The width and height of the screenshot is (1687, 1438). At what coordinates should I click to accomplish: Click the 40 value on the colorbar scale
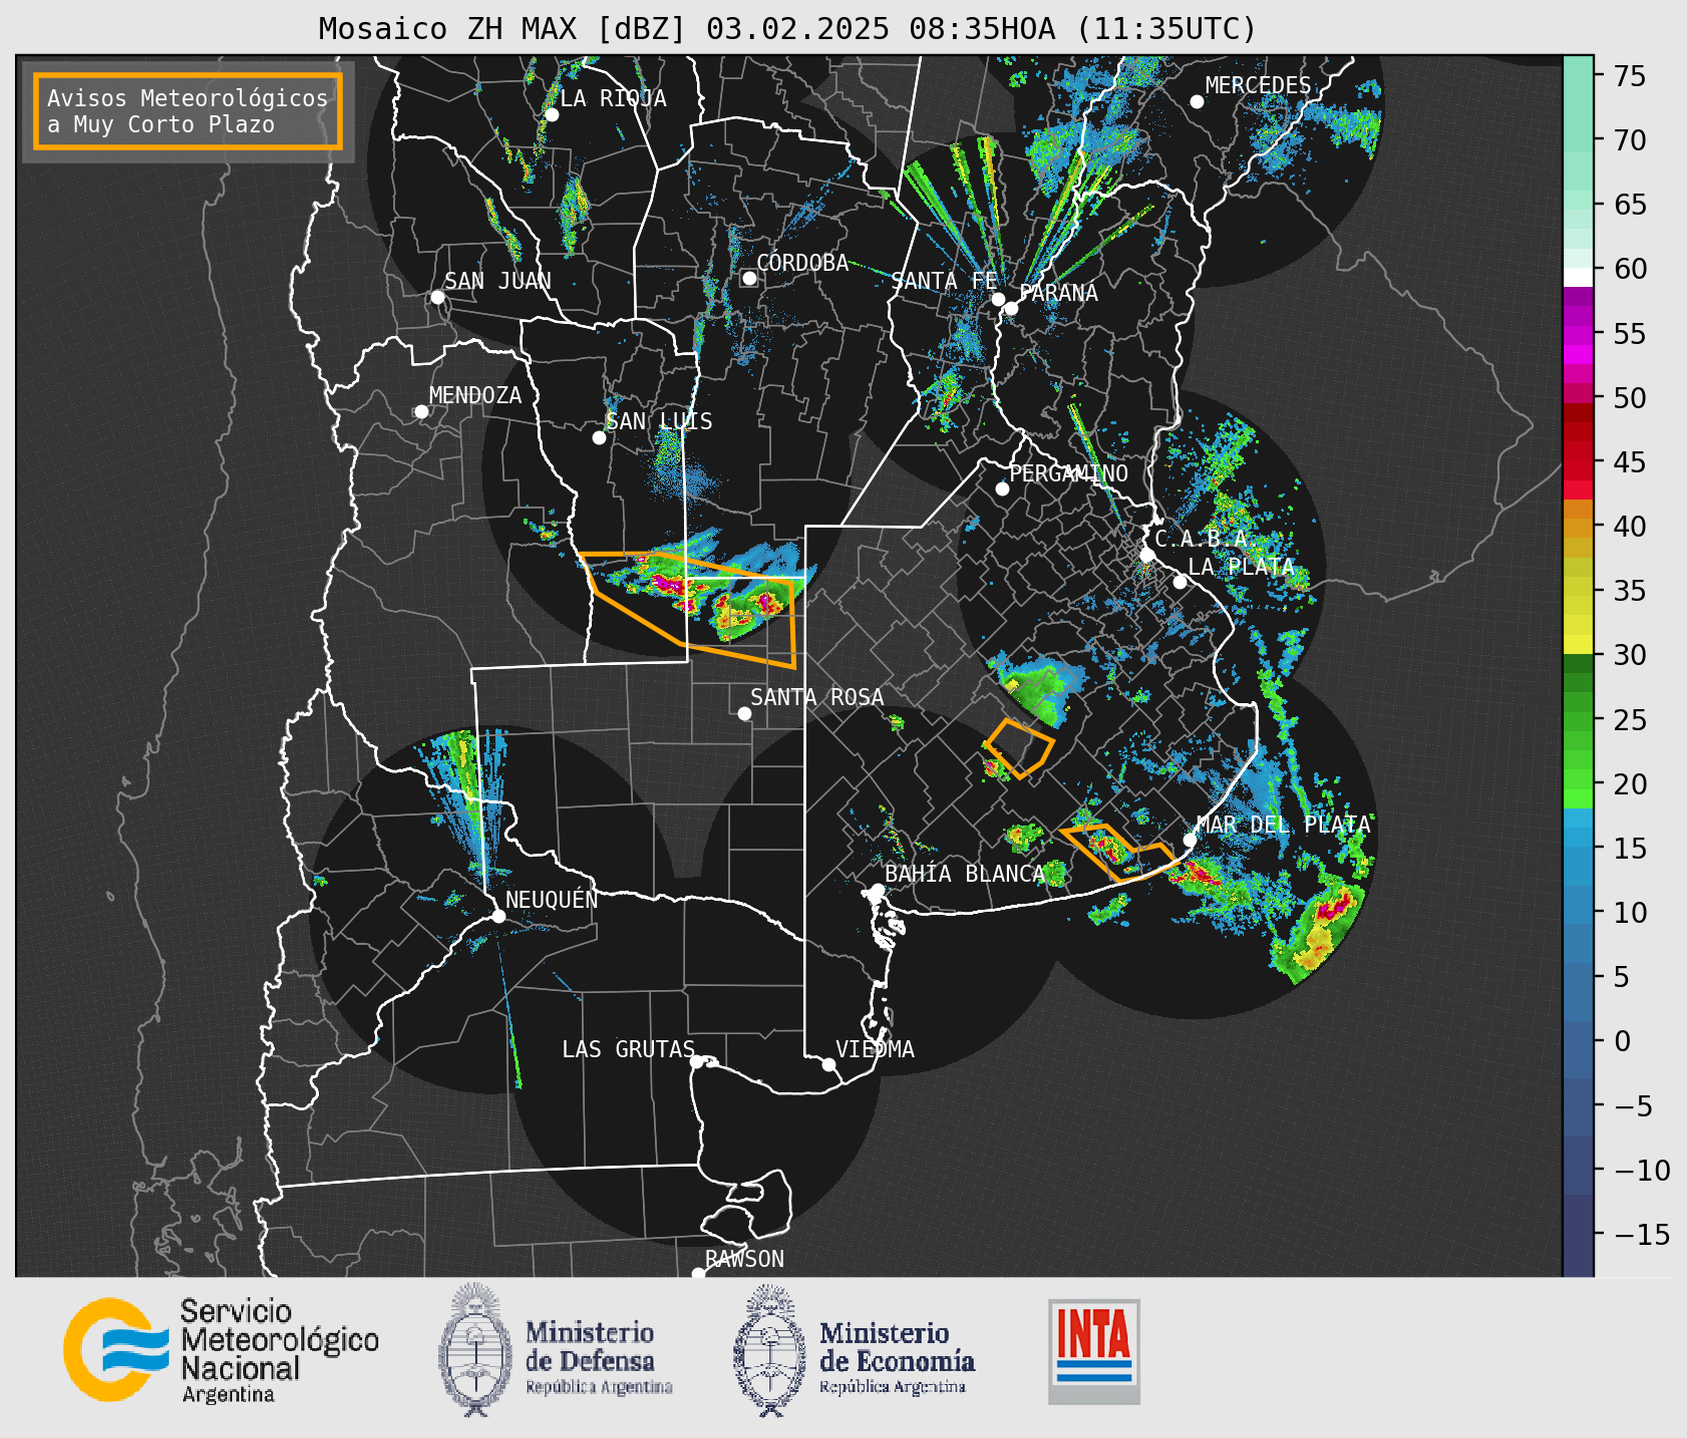1630,527
